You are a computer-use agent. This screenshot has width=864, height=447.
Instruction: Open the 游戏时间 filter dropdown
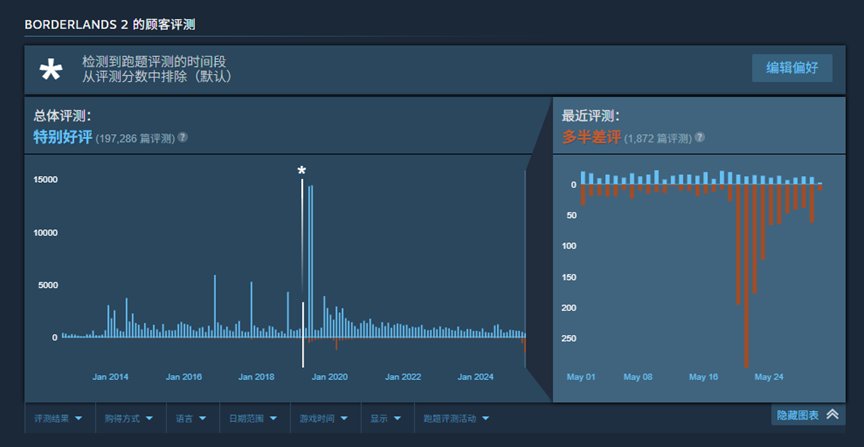[x=323, y=418]
